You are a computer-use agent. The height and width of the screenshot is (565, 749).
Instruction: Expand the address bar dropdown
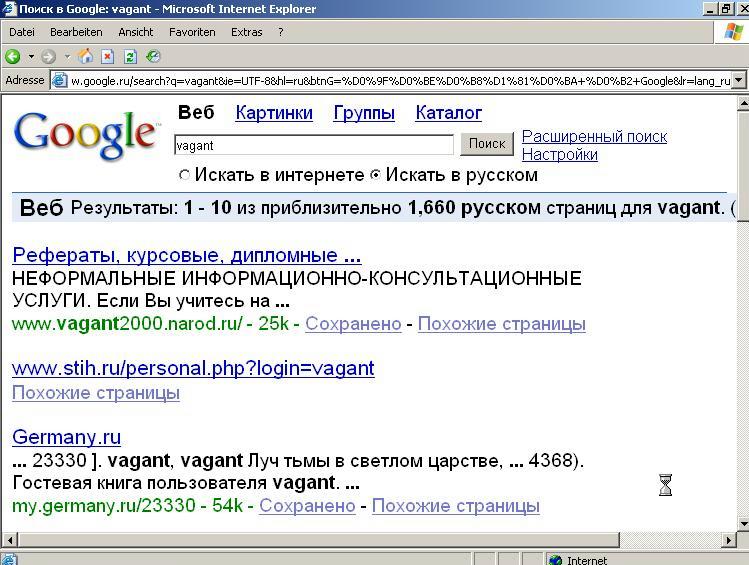739,80
